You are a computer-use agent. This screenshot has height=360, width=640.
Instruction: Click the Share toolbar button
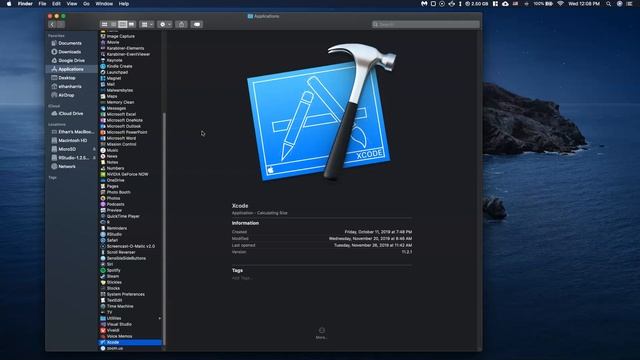pos(181,24)
